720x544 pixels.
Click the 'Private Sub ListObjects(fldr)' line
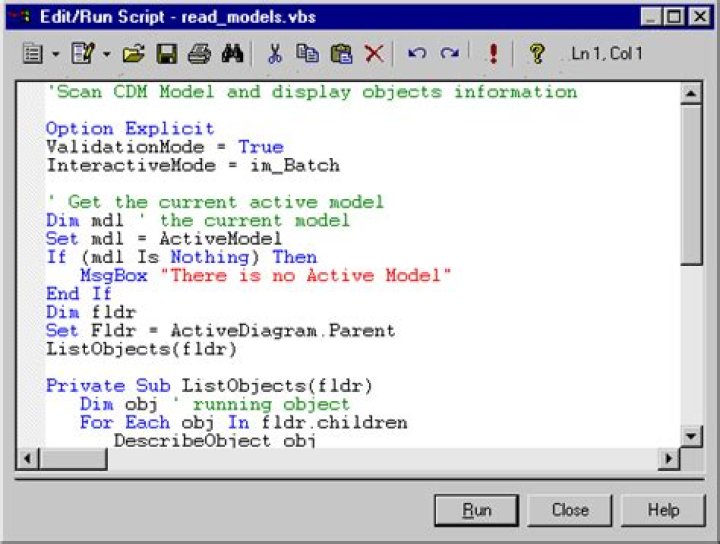click(x=209, y=386)
